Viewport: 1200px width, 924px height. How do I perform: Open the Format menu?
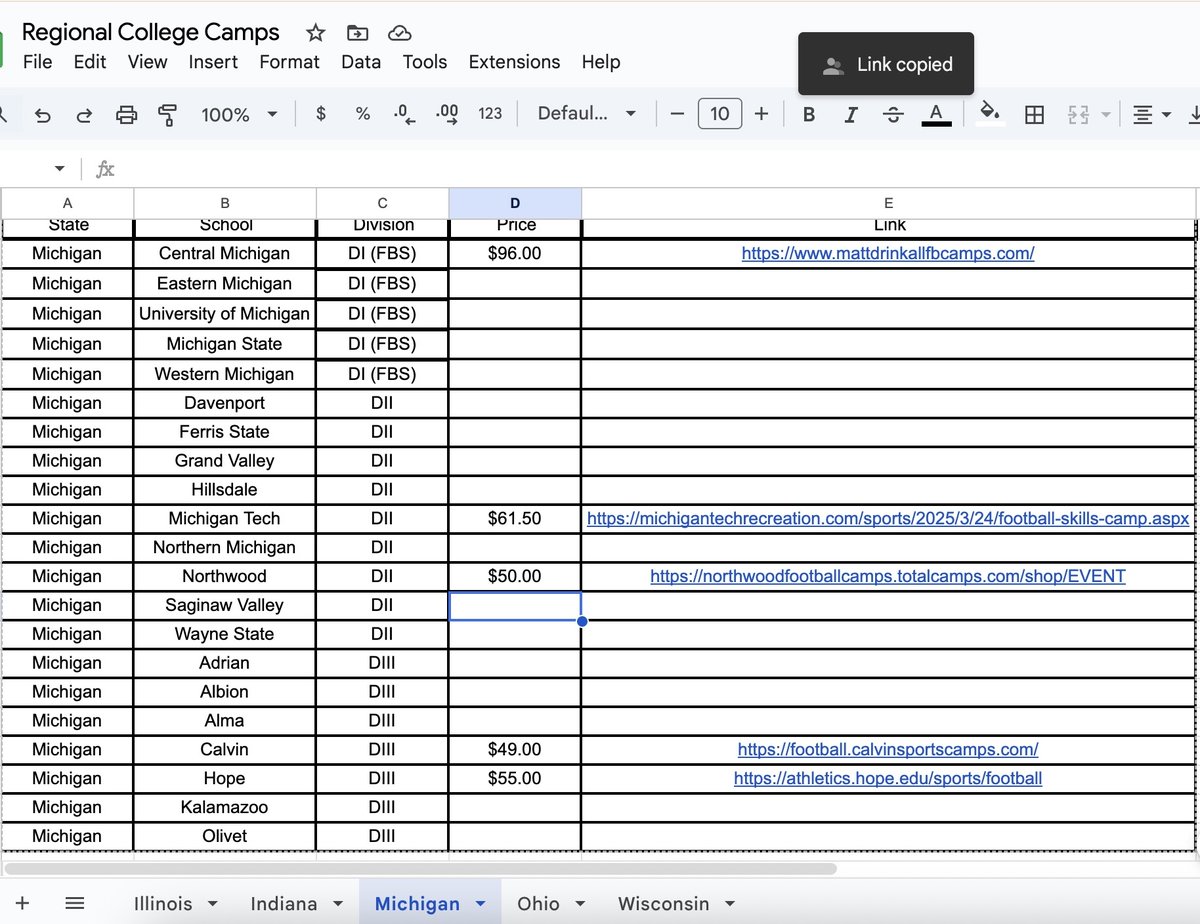pyautogui.click(x=289, y=62)
